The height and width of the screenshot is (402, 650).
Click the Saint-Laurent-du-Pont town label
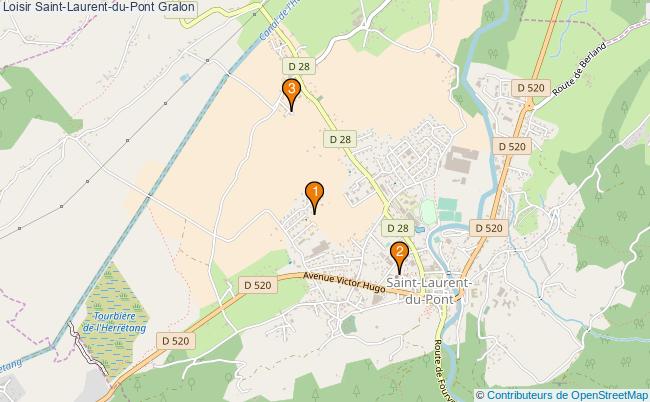tap(429, 291)
